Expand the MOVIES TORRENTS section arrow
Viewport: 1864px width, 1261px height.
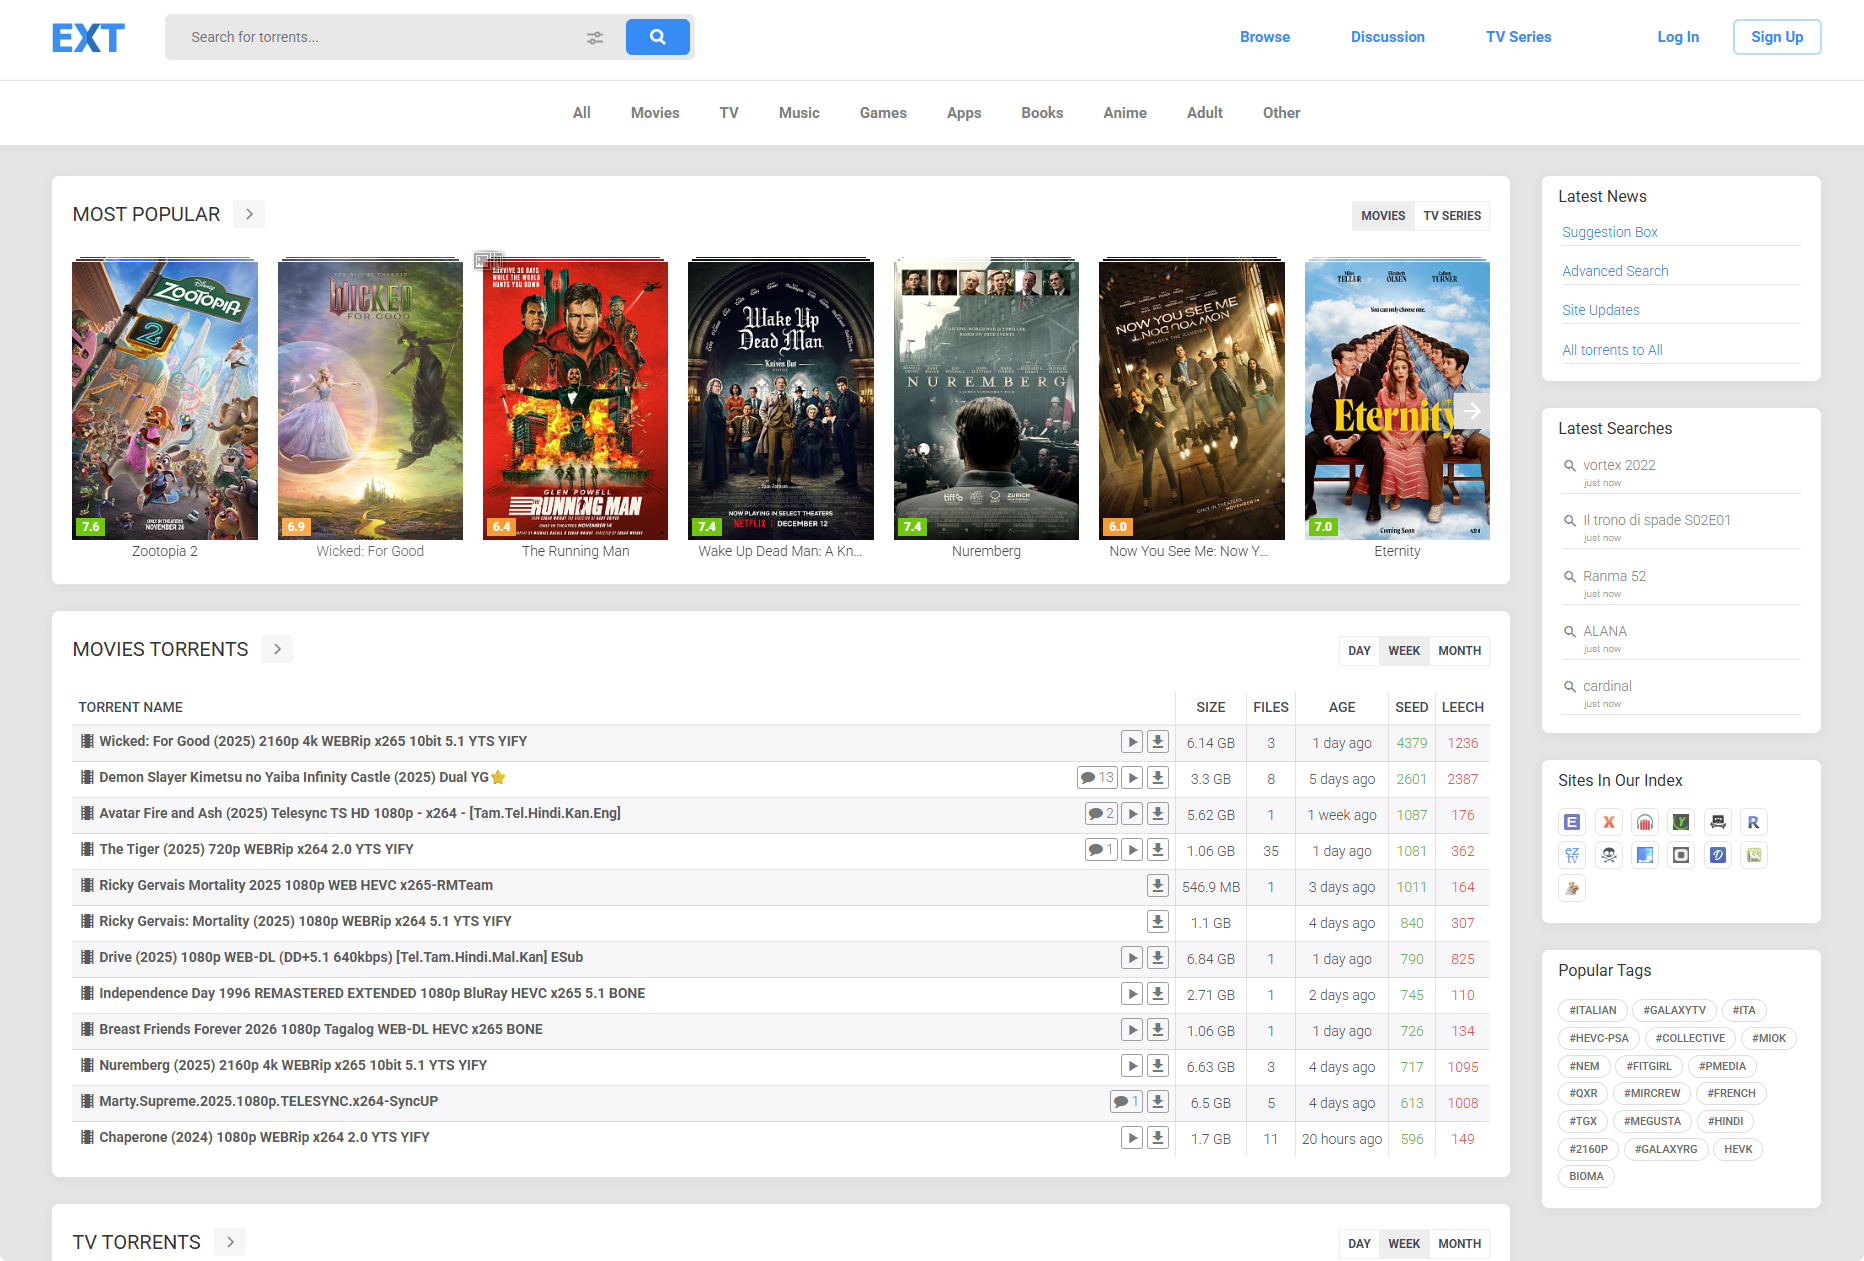(x=276, y=649)
